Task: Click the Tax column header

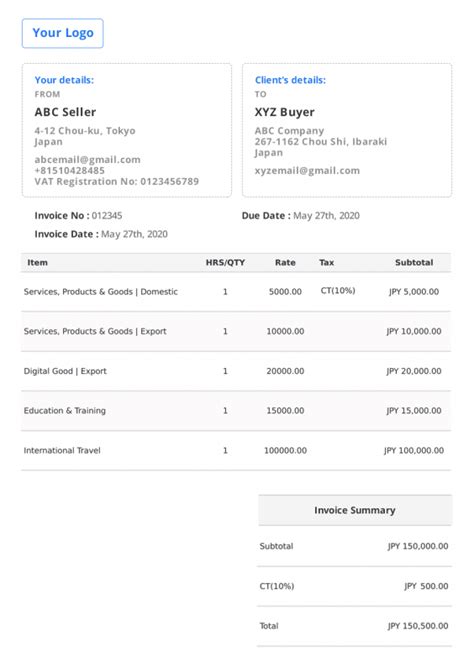Action: (x=327, y=262)
